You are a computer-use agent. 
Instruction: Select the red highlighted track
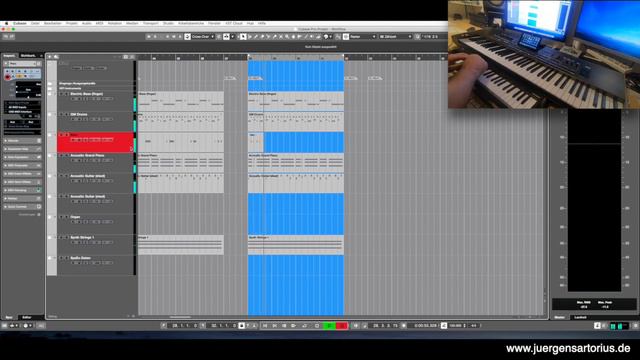point(96,142)
